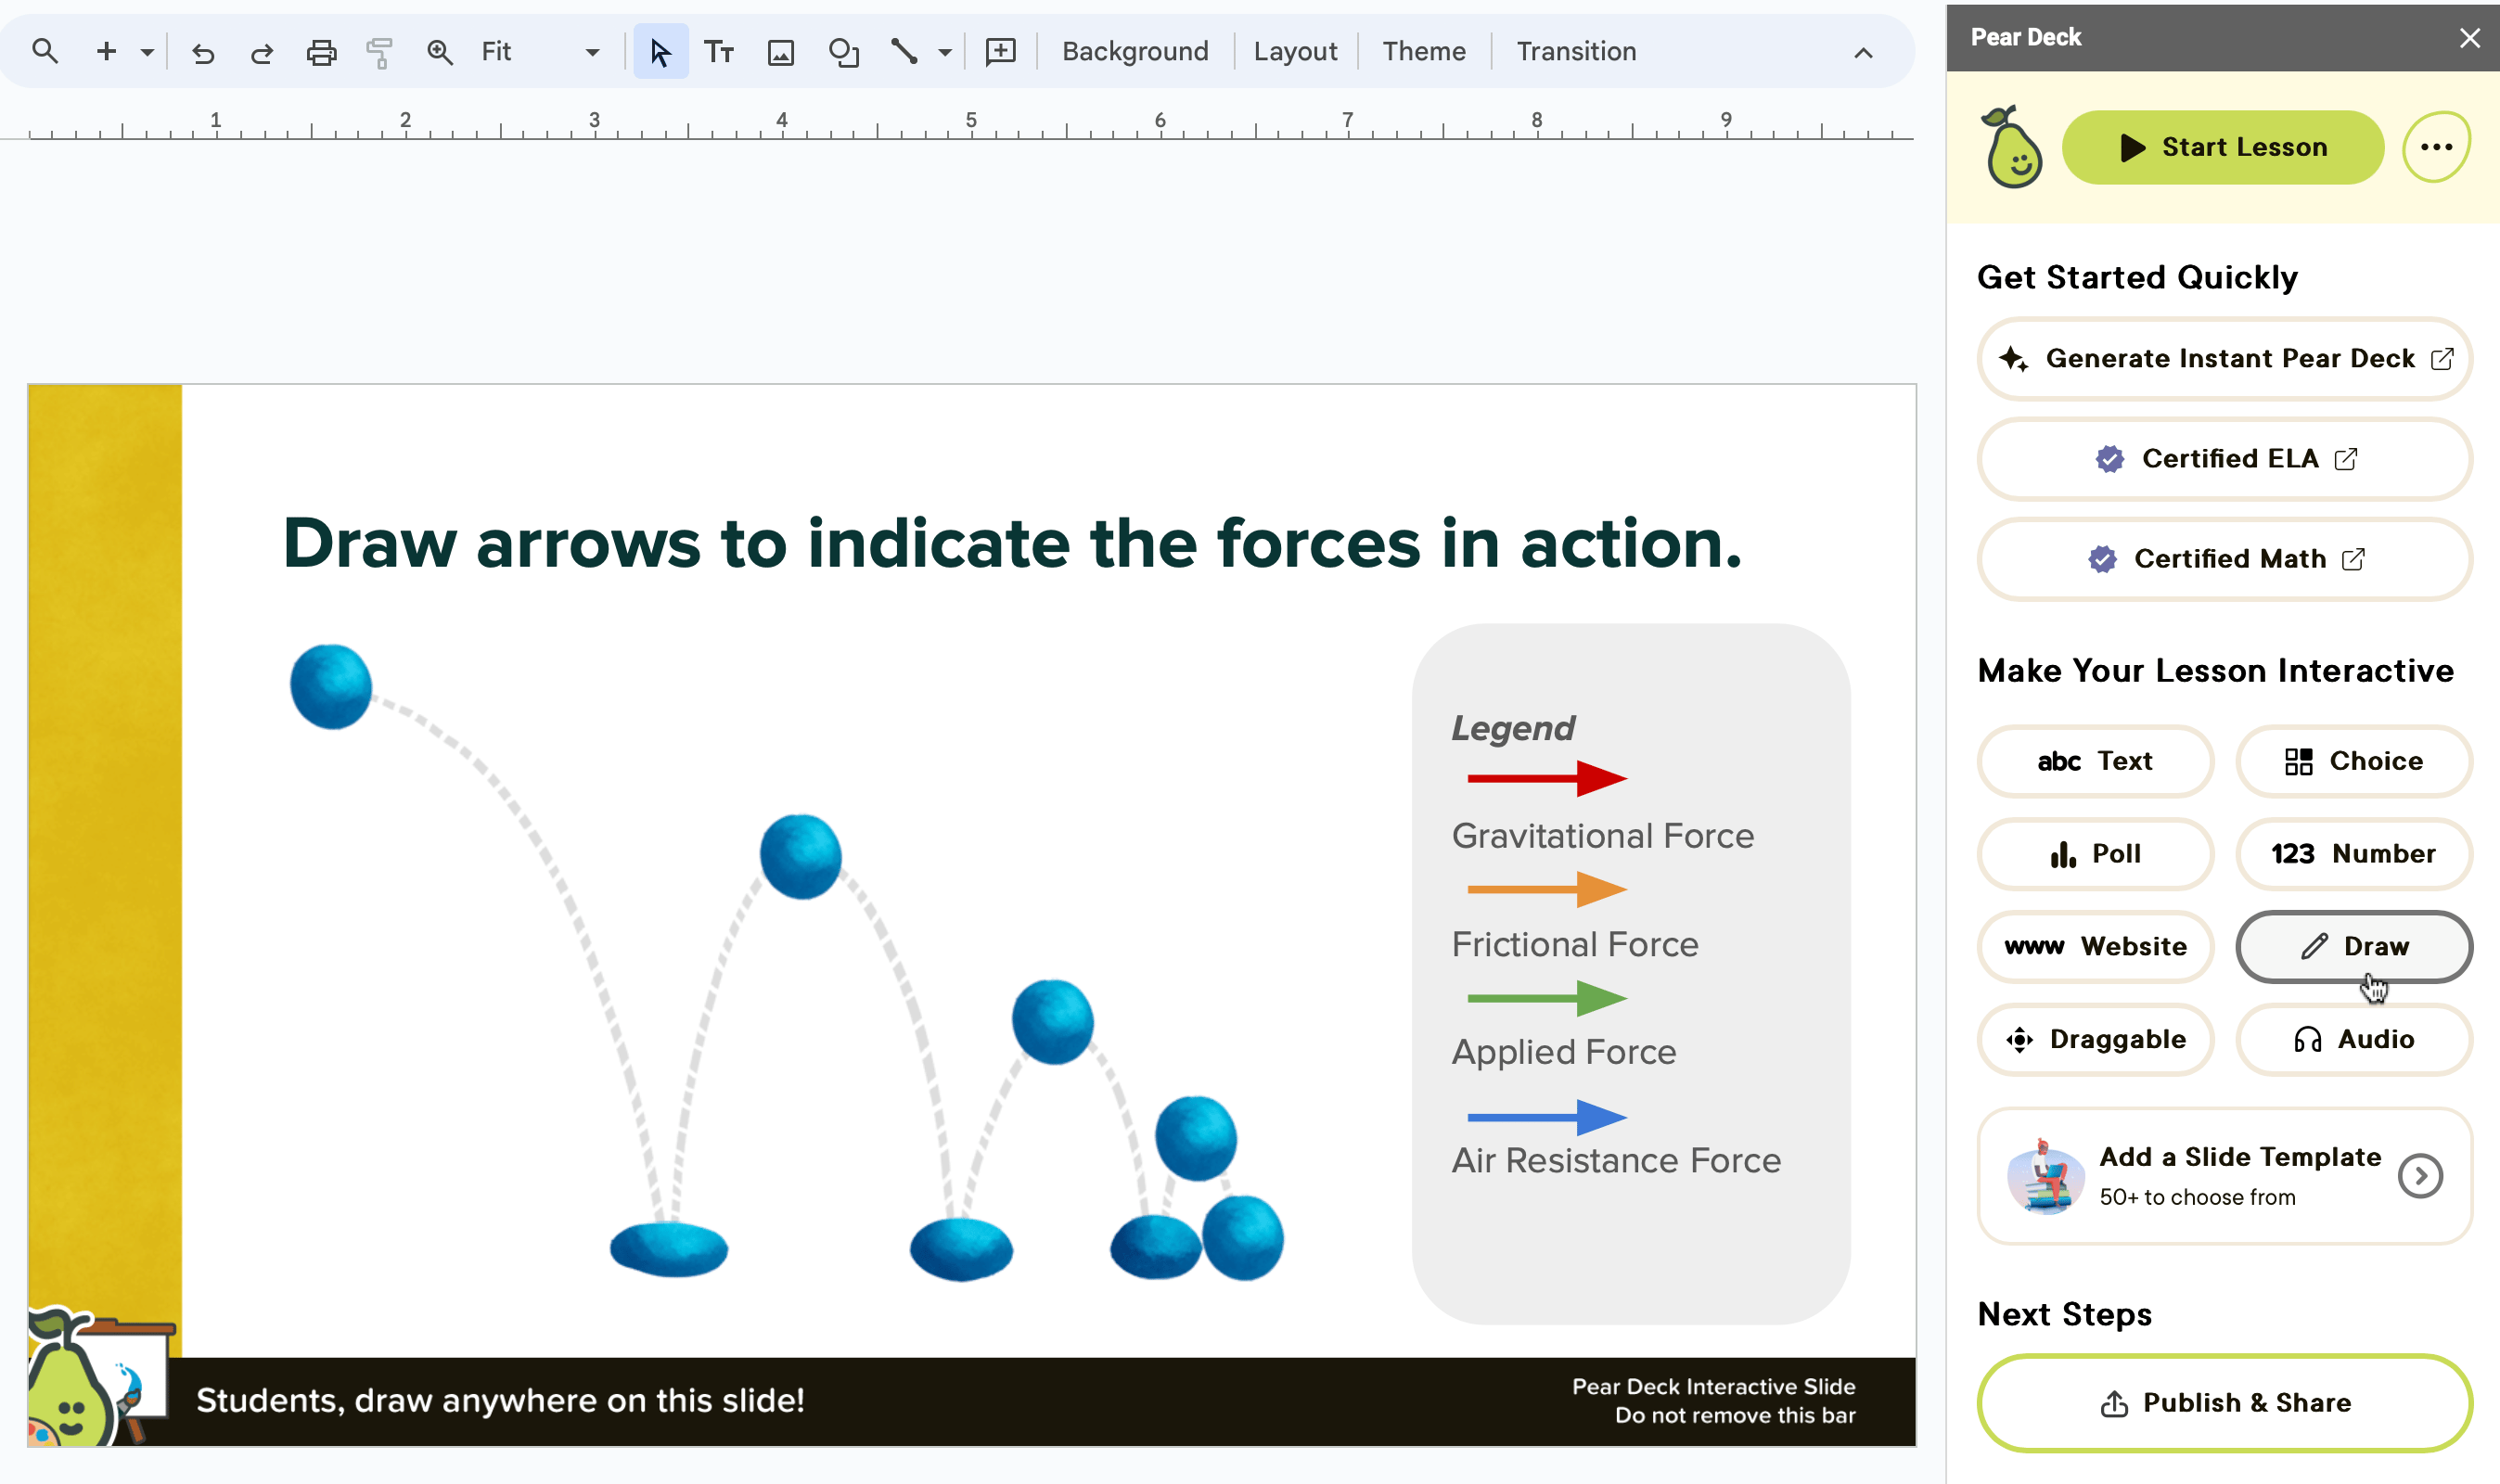Click the Air Resistance Force label

[x=1616, y=1160]
